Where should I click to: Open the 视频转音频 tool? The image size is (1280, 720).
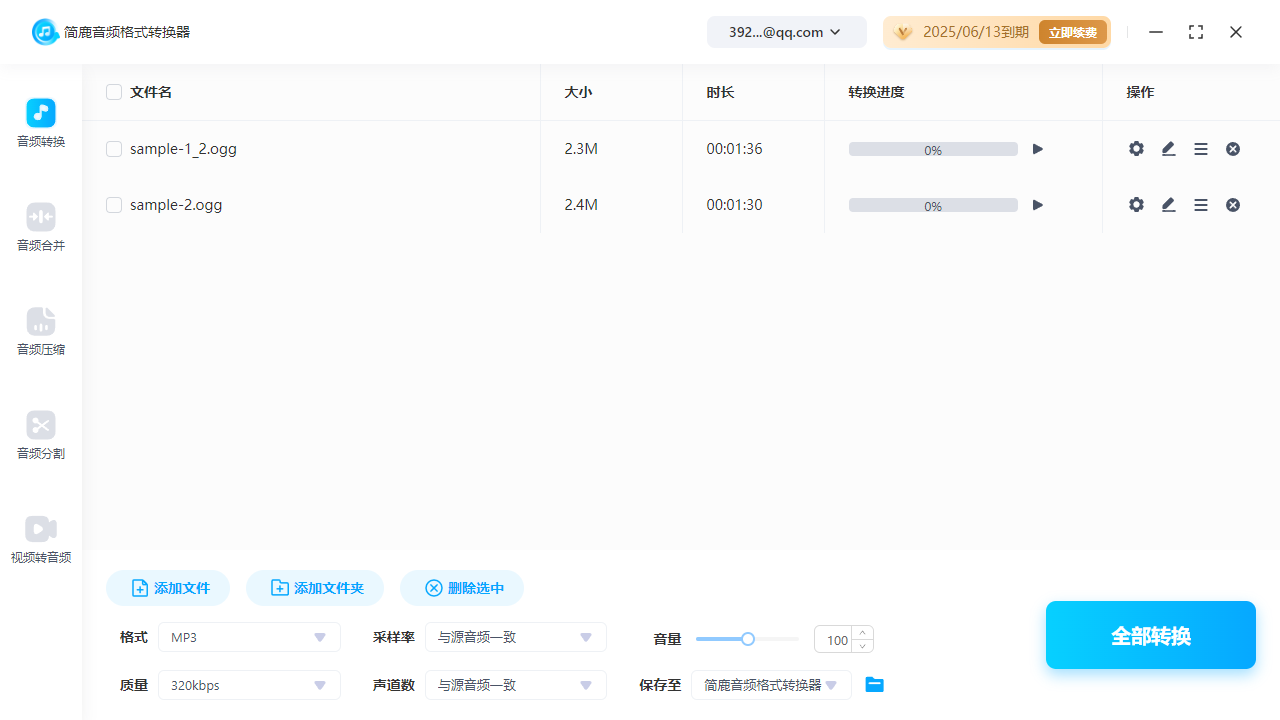point(40,540)
